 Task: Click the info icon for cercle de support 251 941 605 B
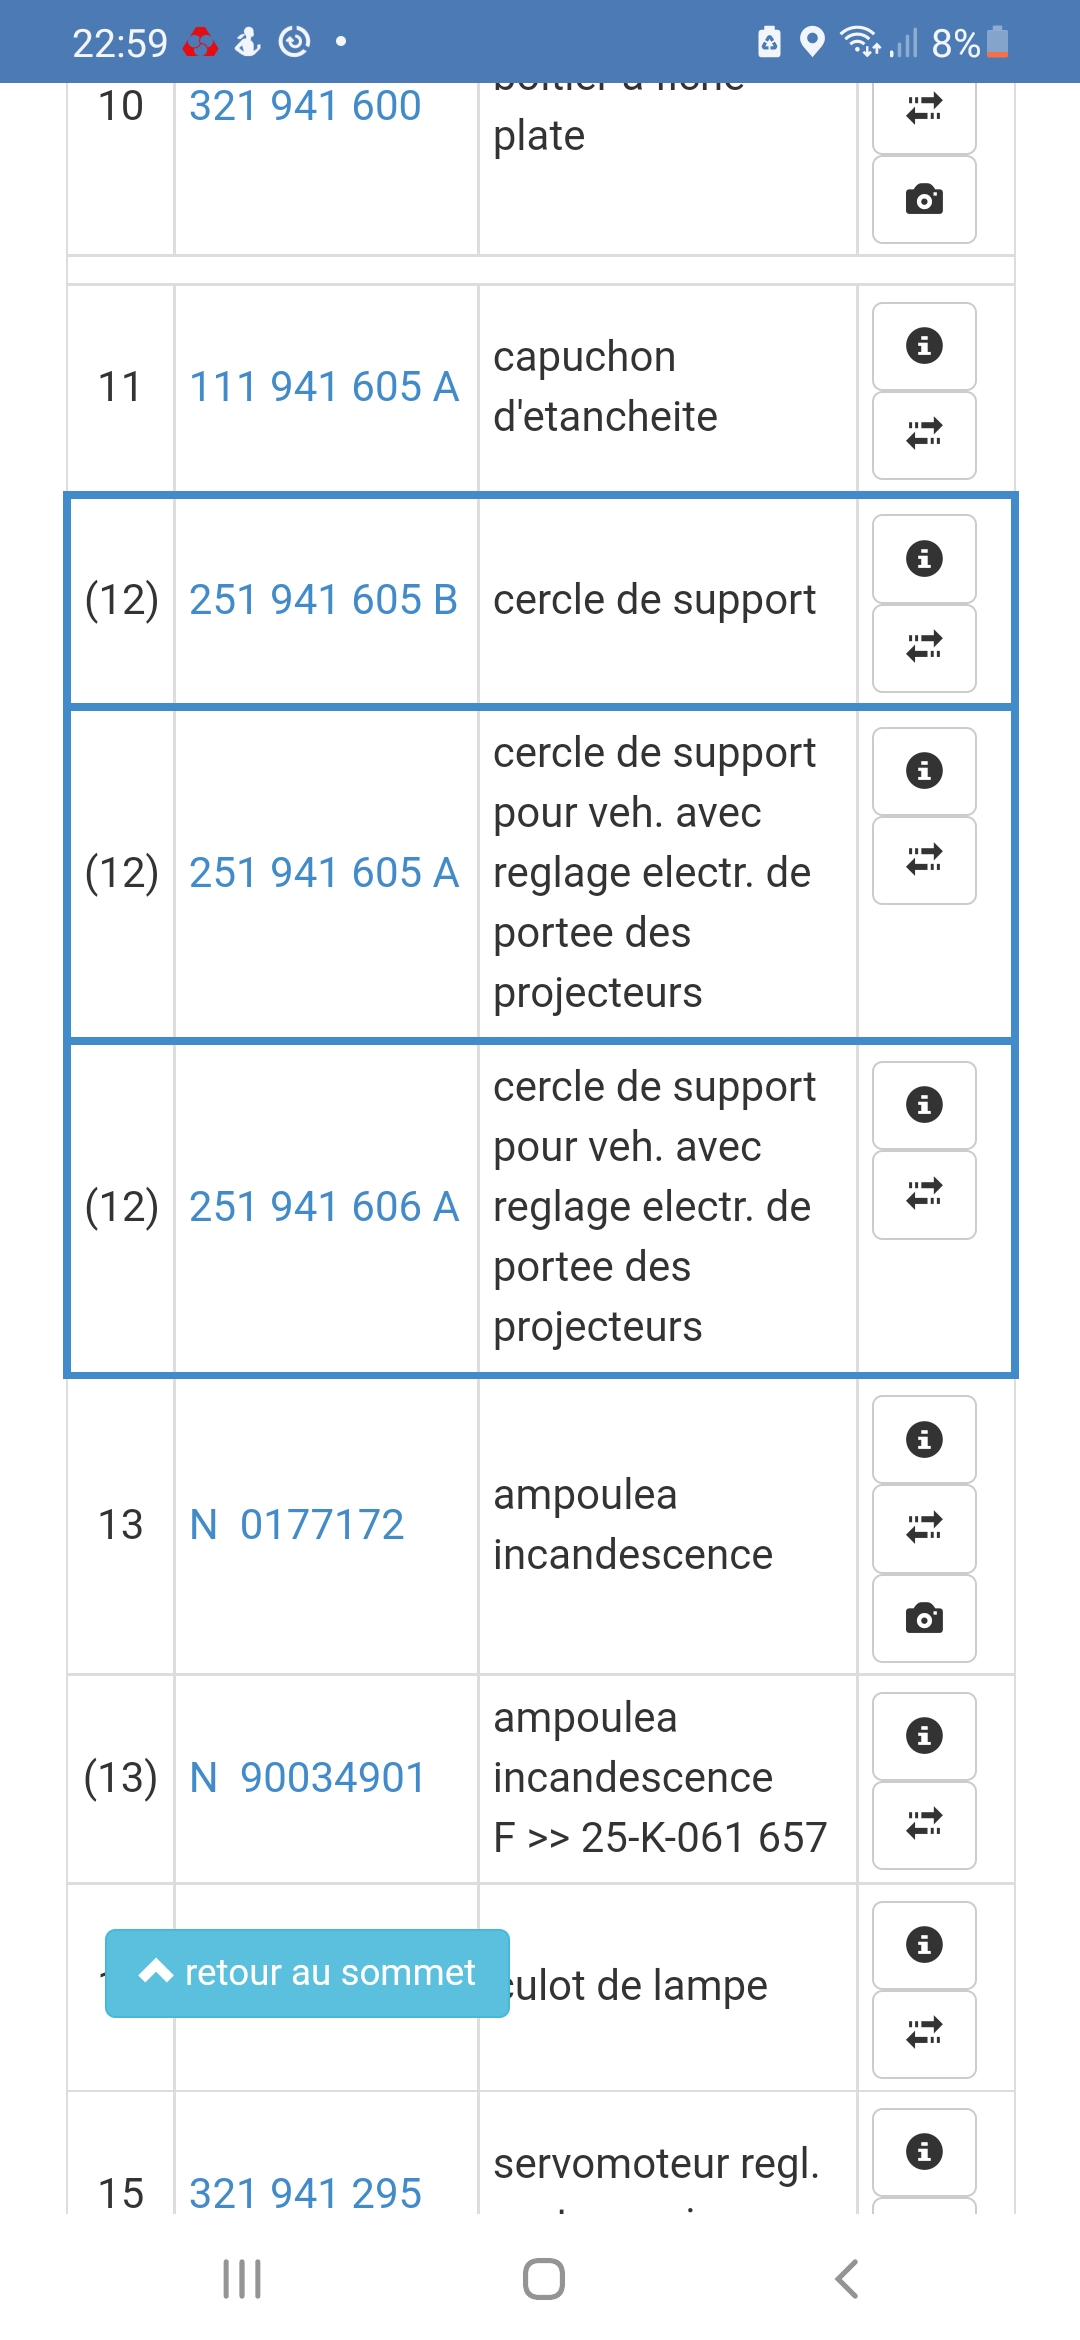(x=924, y=558)
